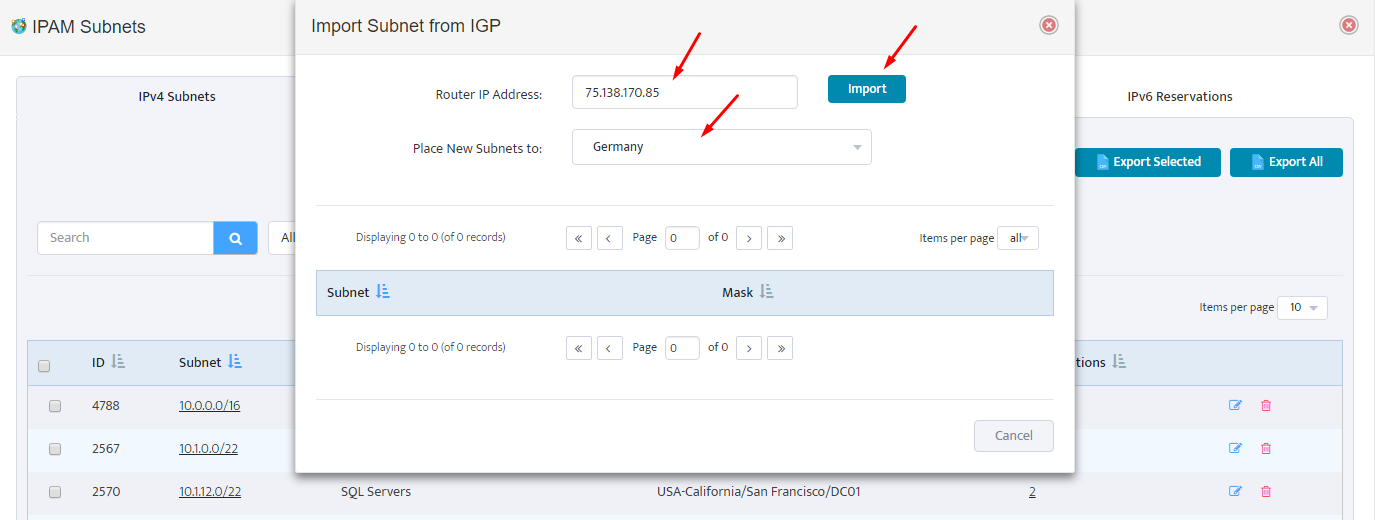The image size is (1375, 520).
Task: Open main table Items per page selector
Action: click(x=1302, y=308)
